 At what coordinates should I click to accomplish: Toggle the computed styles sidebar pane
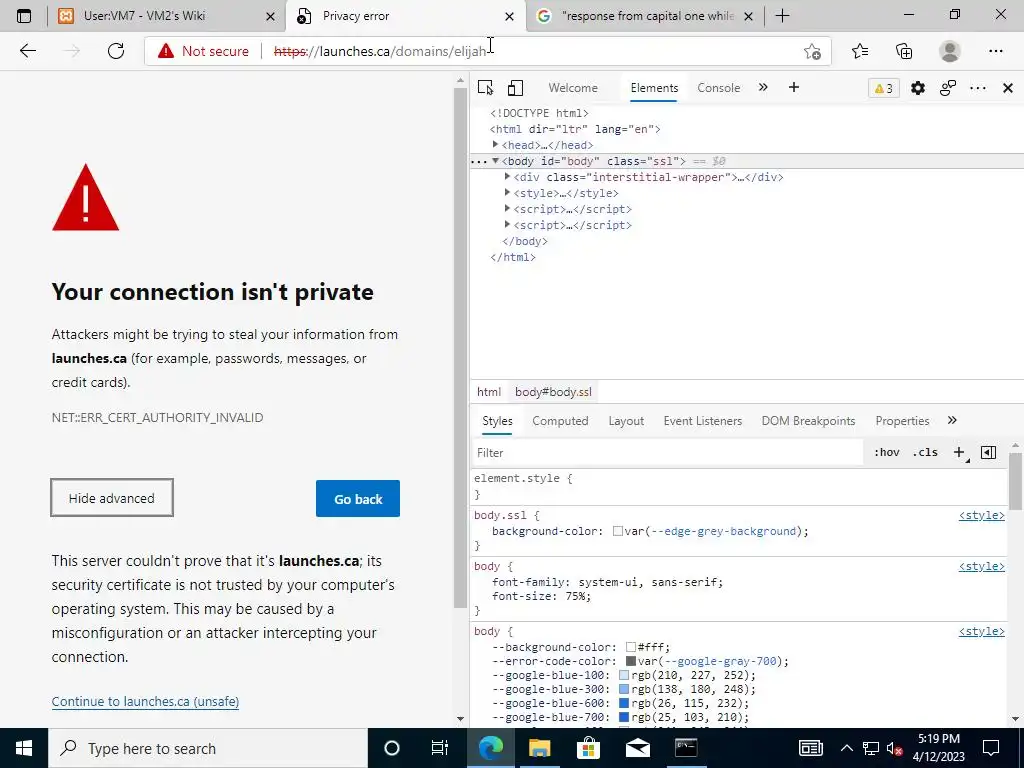(988, 453)
